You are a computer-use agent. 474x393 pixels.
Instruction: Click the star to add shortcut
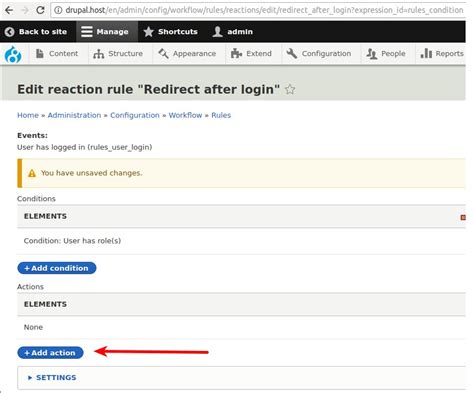(290, 89)
